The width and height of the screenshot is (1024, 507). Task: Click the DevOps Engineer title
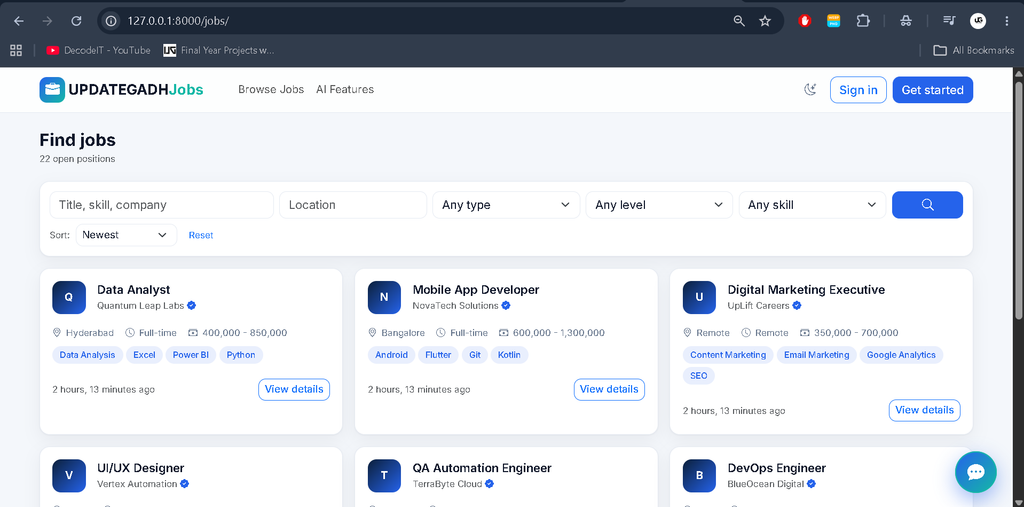(x=777, y=468)
